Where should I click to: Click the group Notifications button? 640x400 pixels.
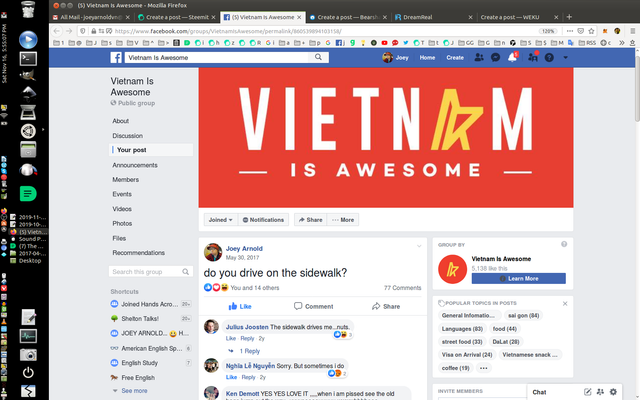(263, 220)
